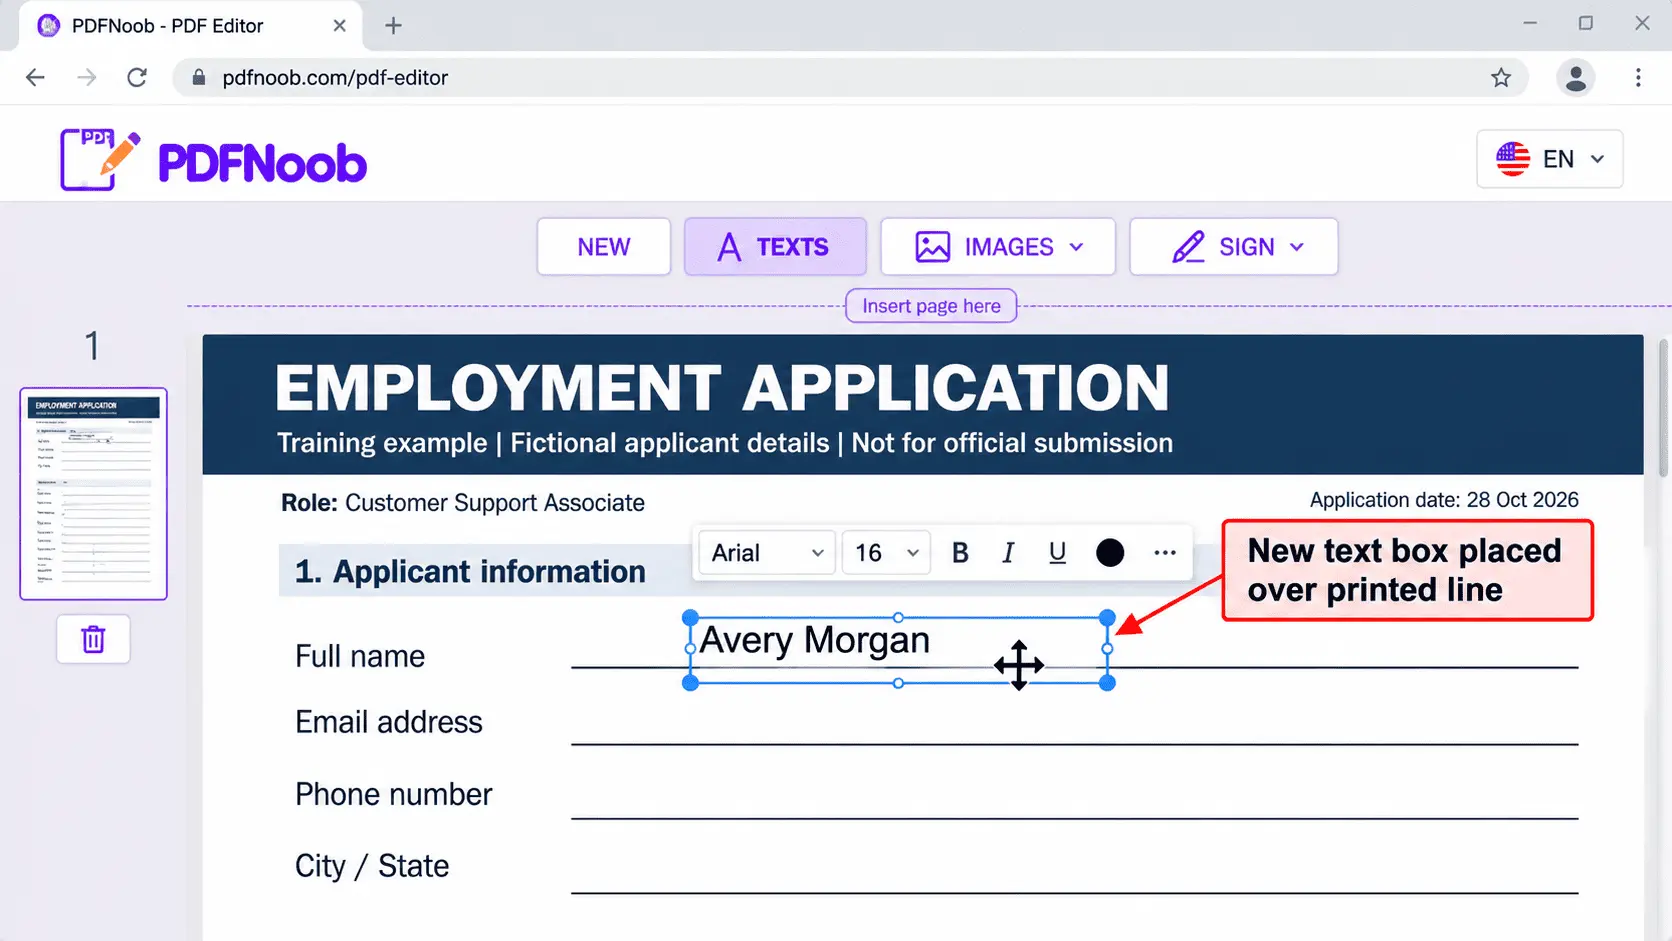Screen dimensions: 1672x941
Task: Click the Email address label
Action: (389, 722)
